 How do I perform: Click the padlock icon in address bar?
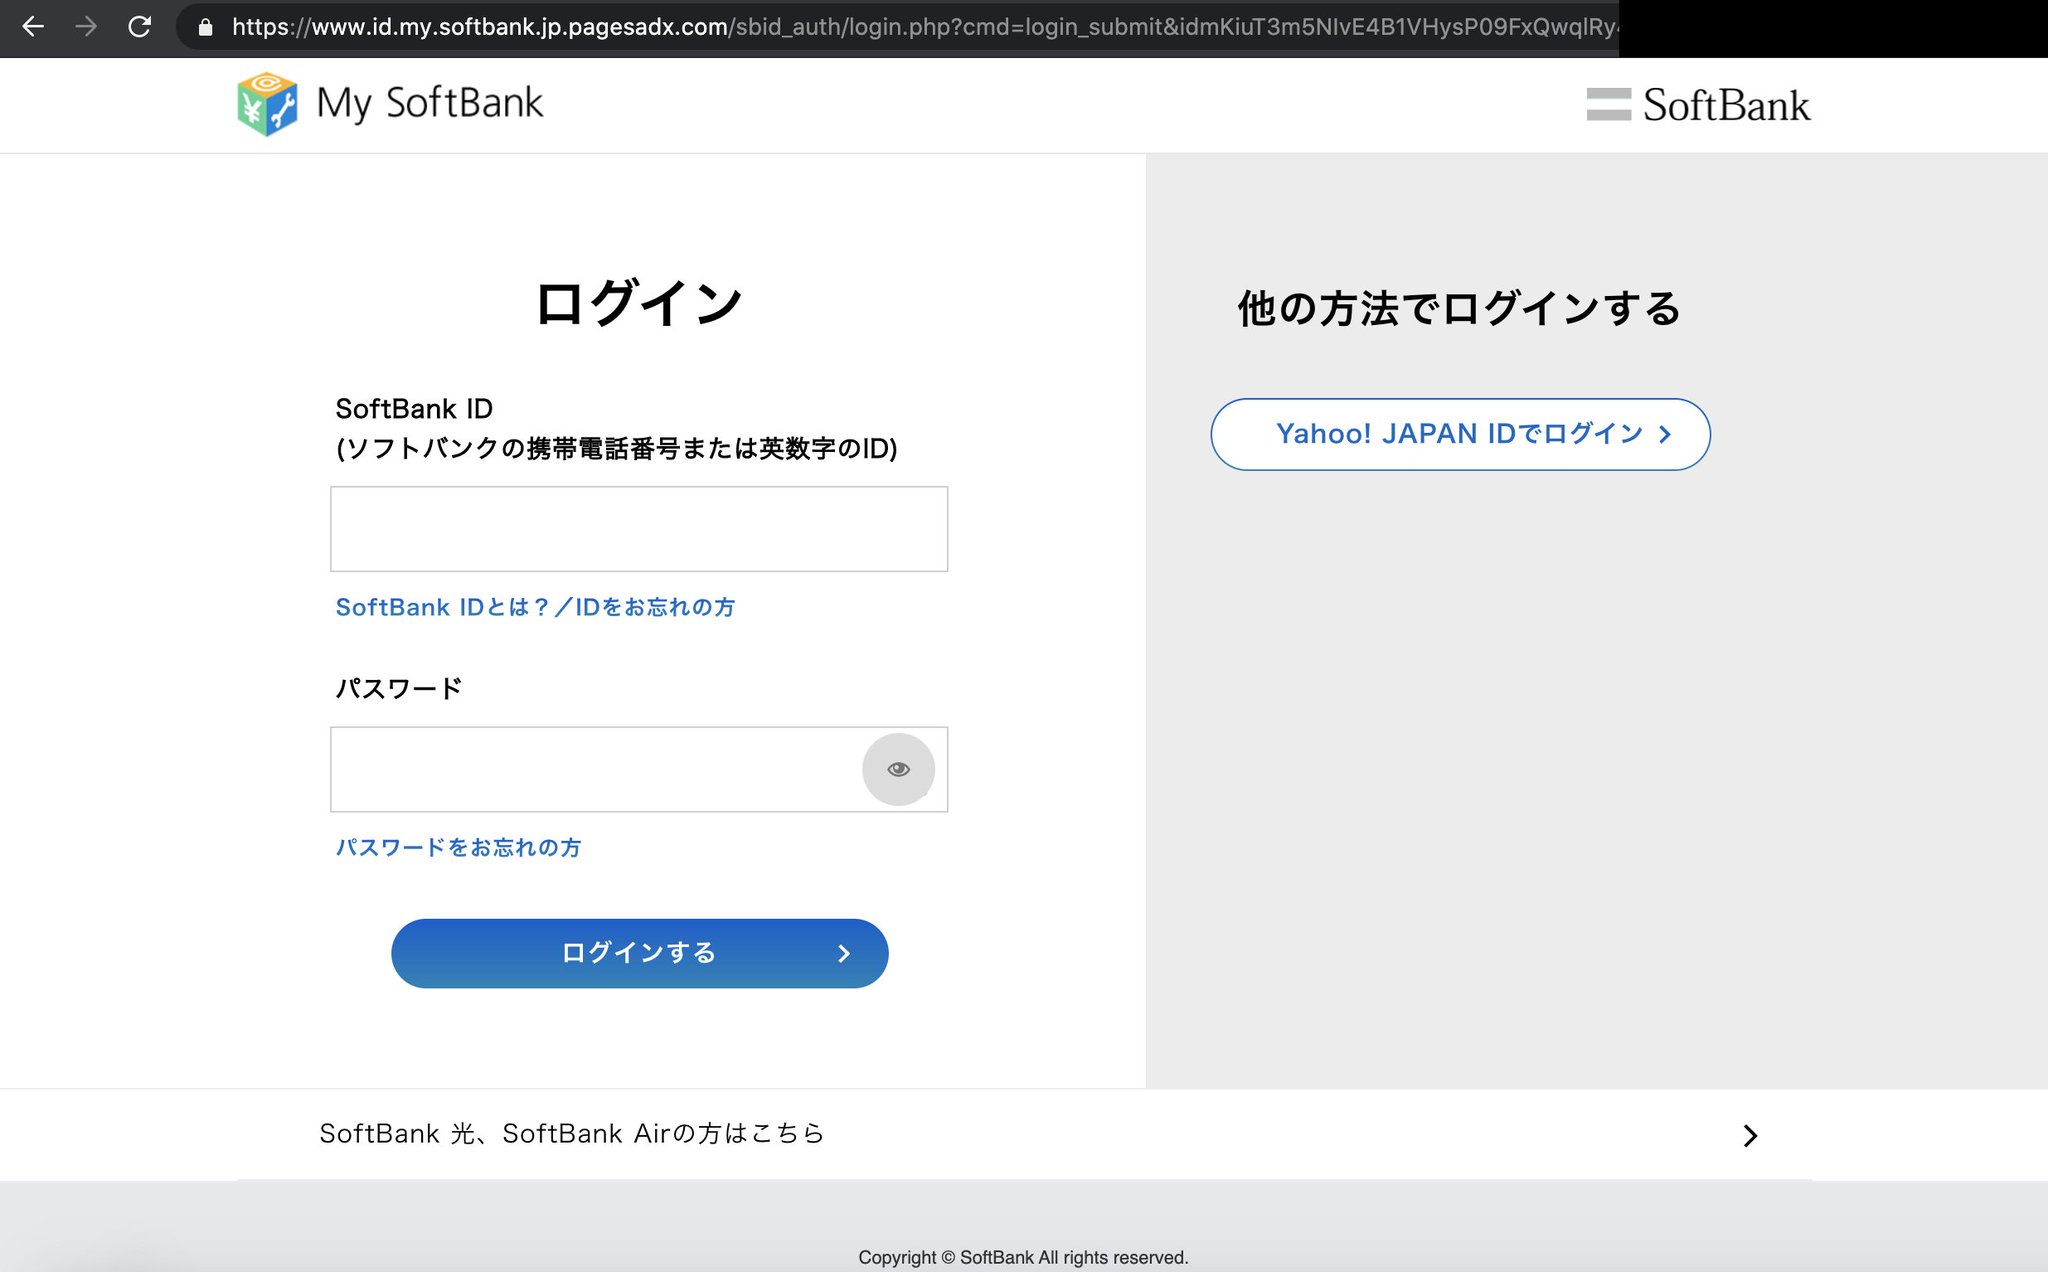click(205, 28)
